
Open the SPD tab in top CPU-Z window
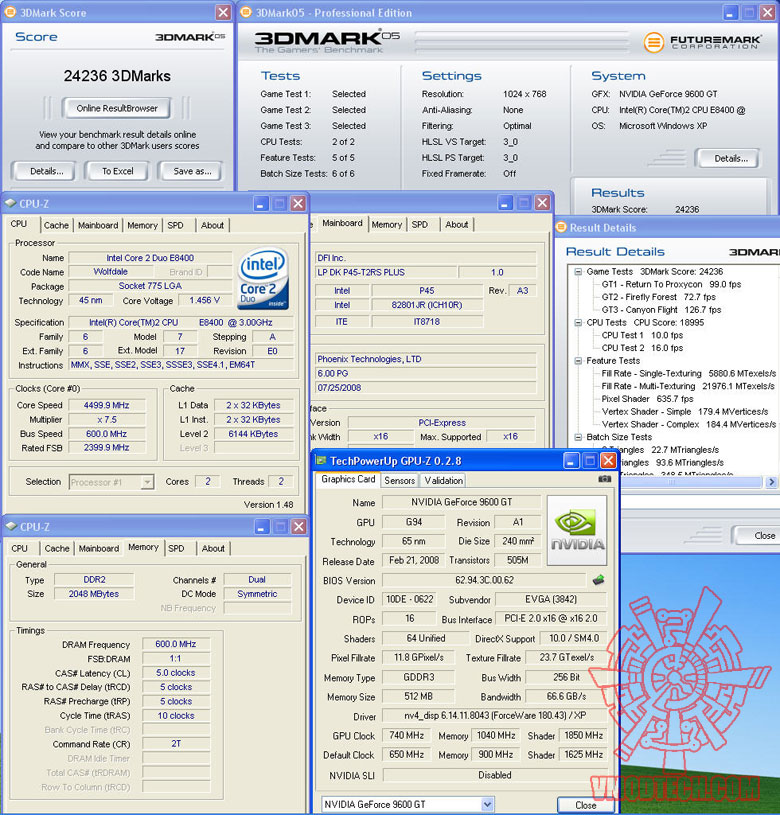coord(175,225)
